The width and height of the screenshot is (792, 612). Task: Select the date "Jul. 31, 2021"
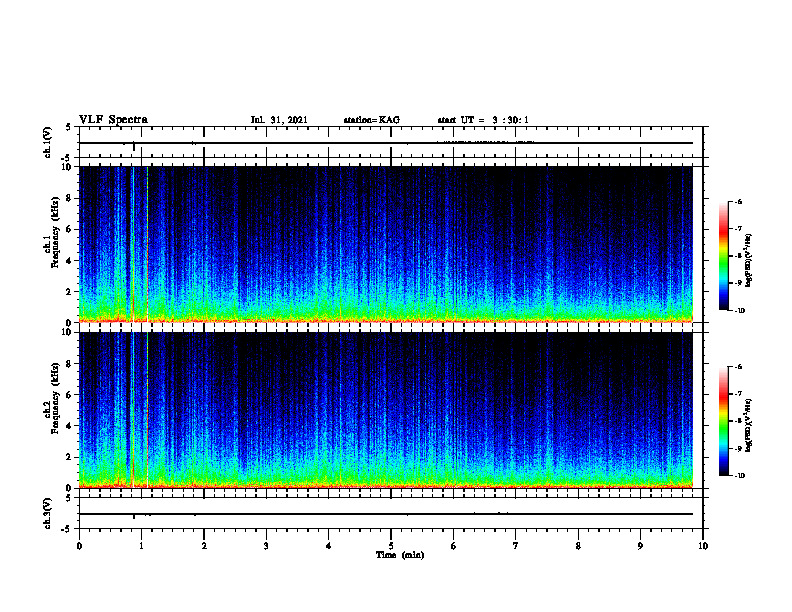(279, 120)
